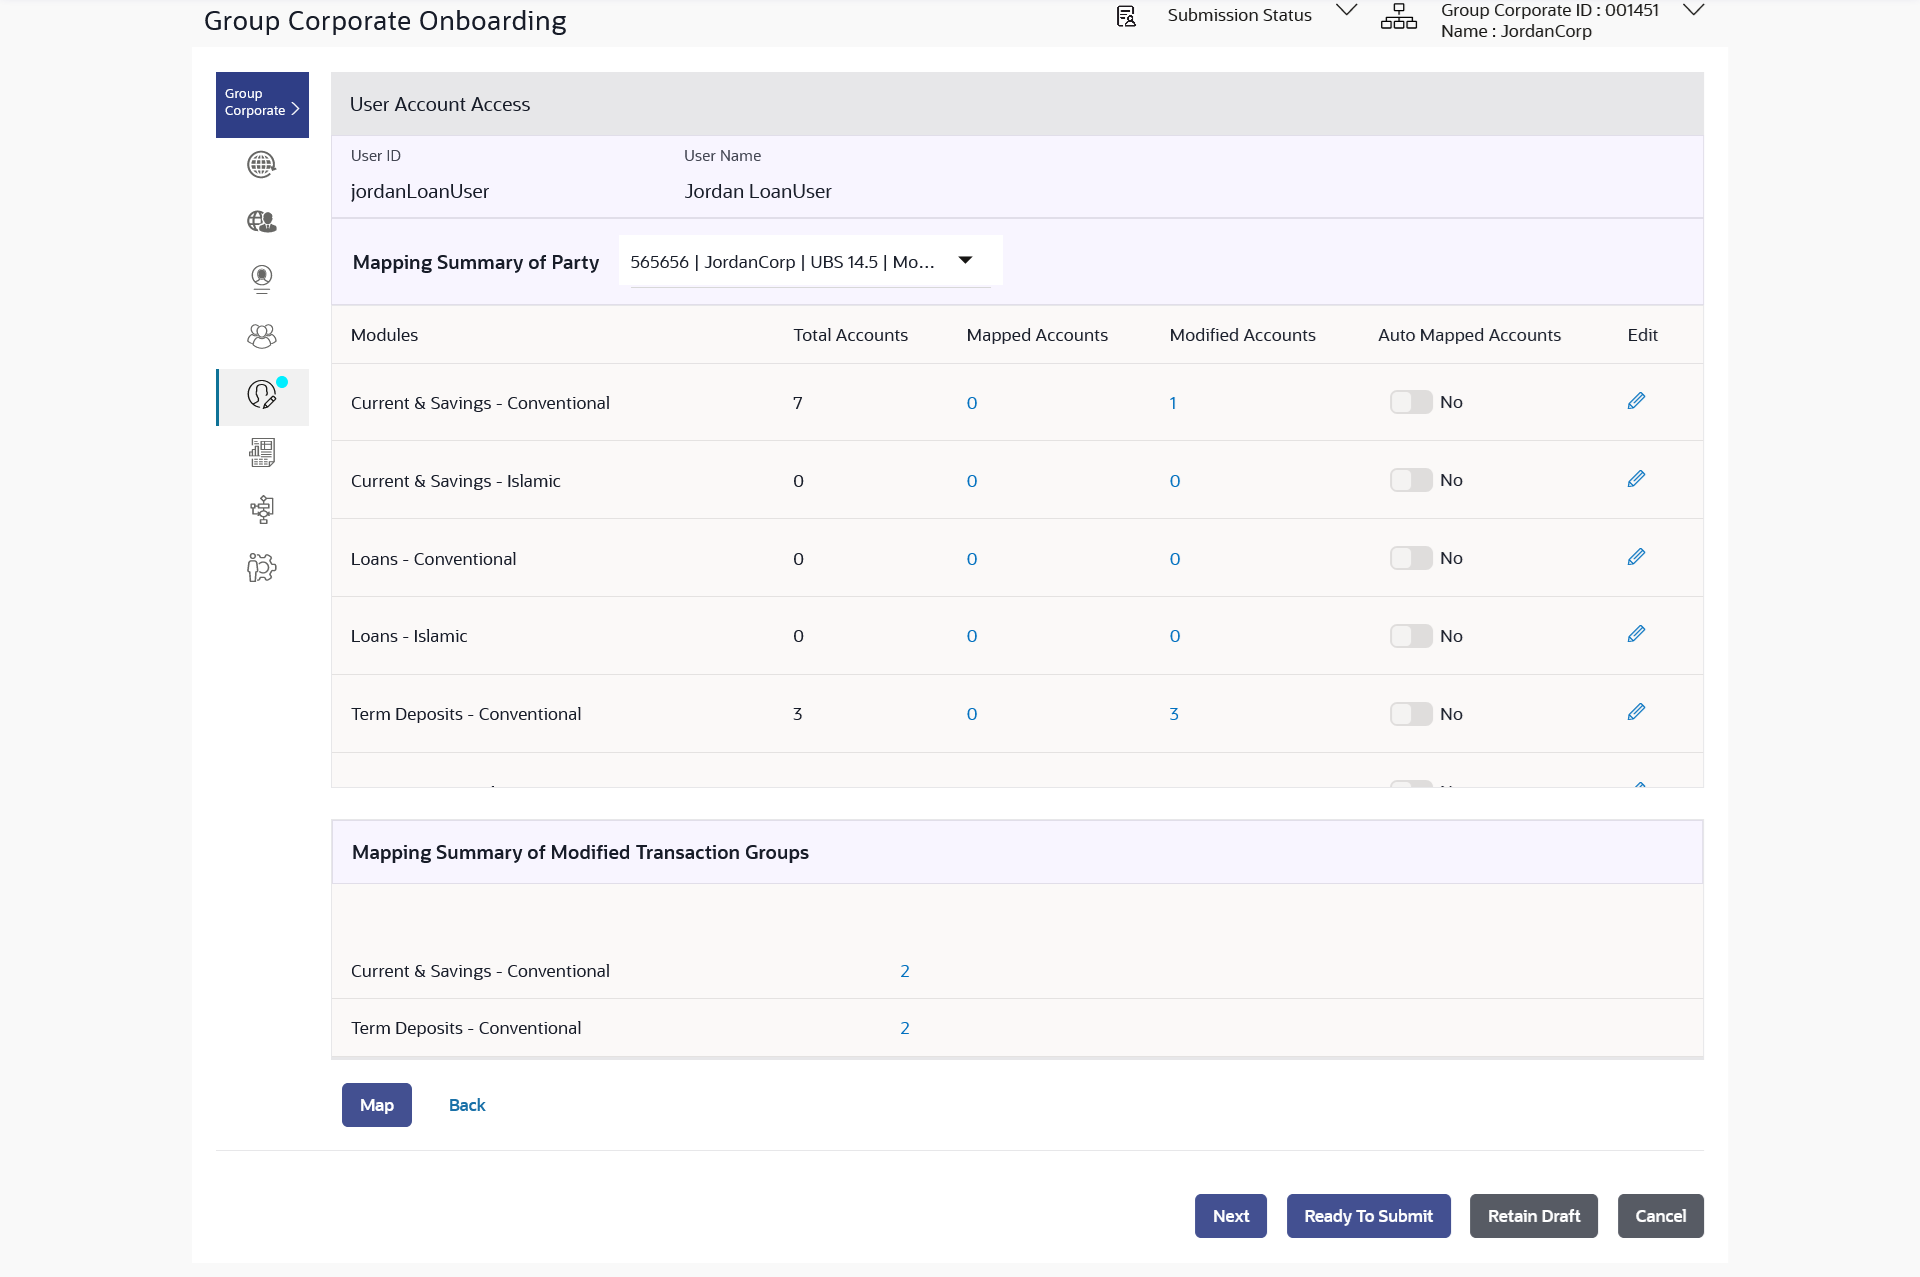Edit Current & Savings - Conventional mapping

click(1636, 401)
